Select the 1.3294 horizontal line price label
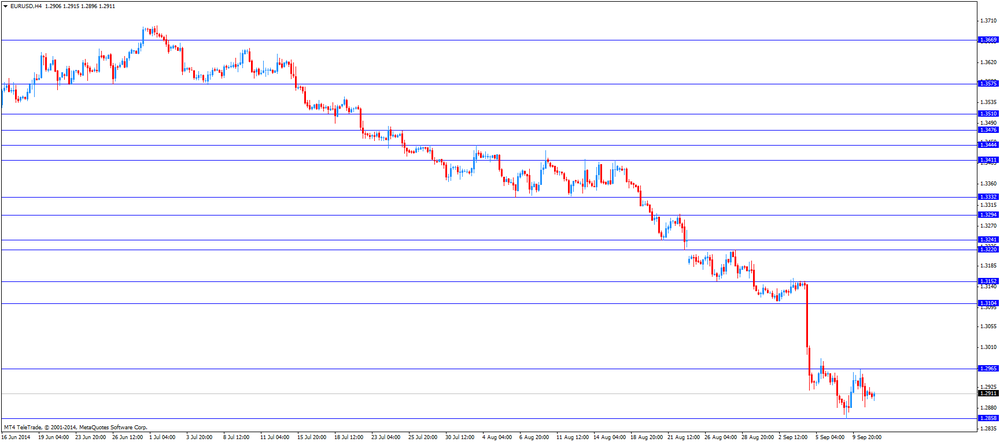 click(987, 215)
